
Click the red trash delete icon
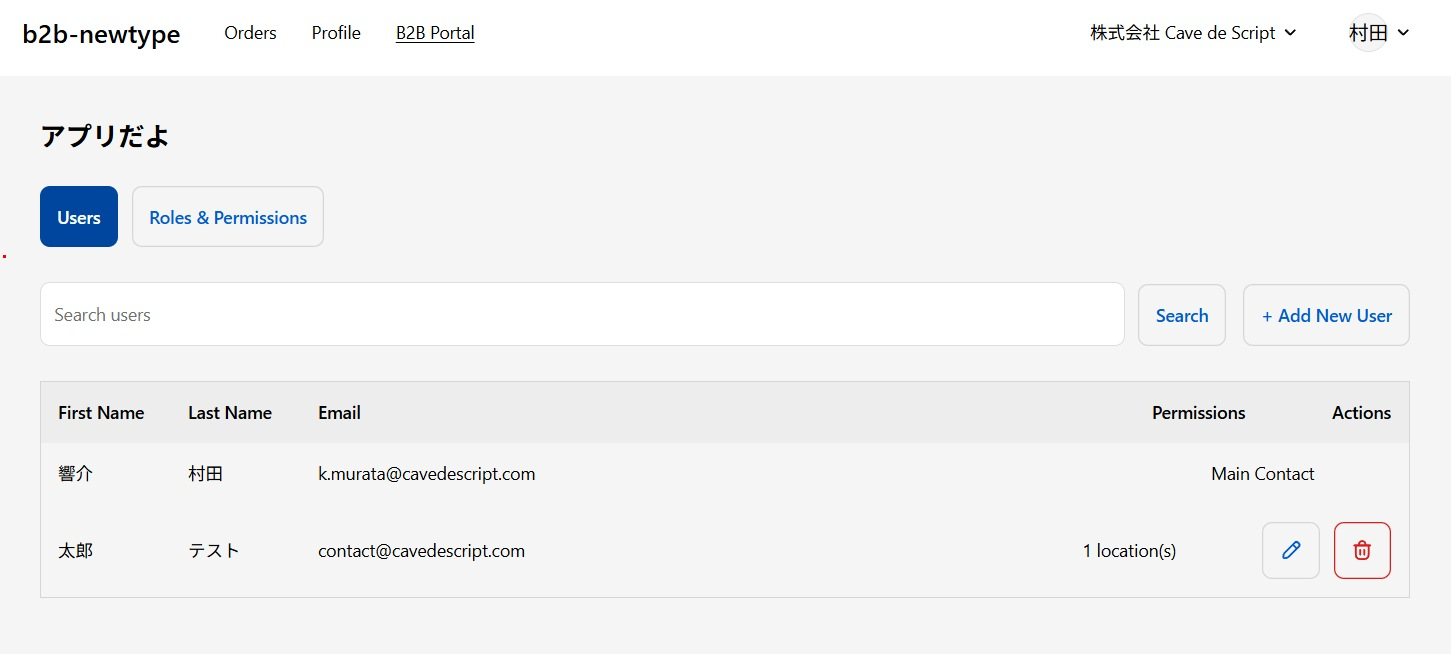[x=1362, y=550]
